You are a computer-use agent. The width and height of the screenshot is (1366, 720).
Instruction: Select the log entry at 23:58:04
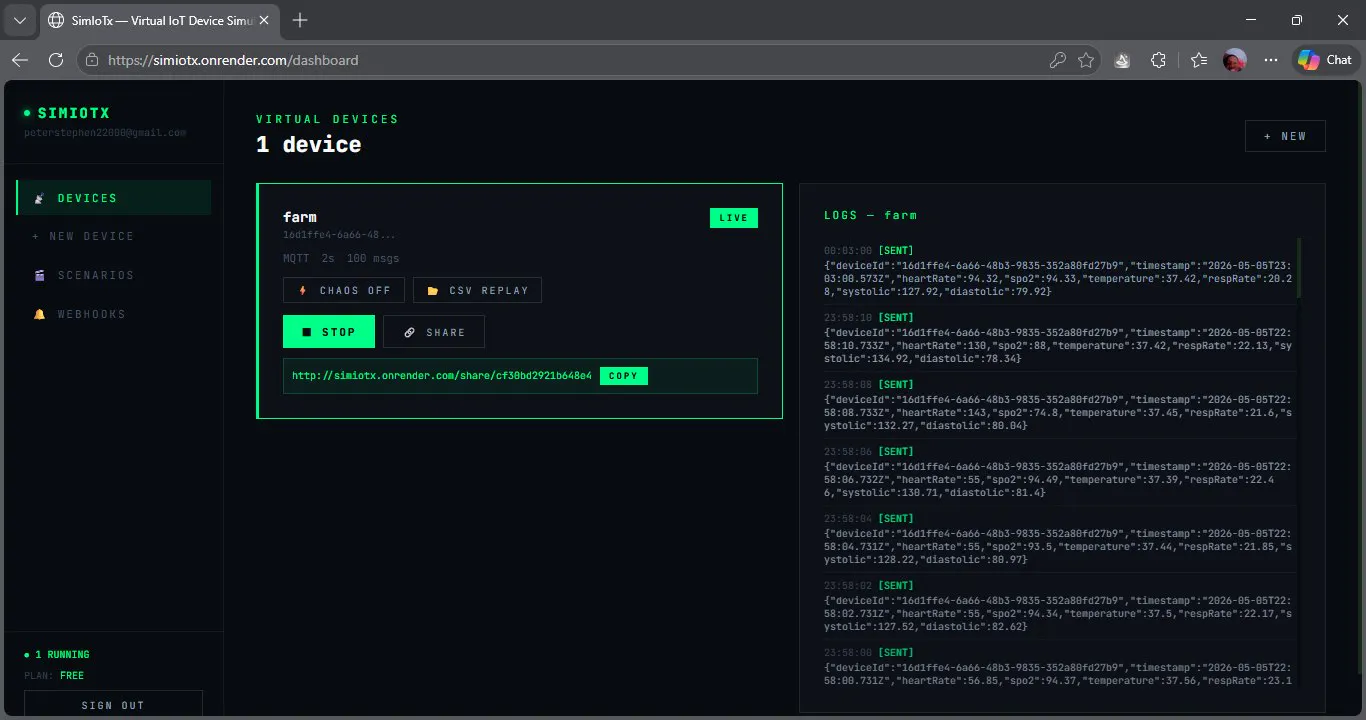tap(1058, 539)
